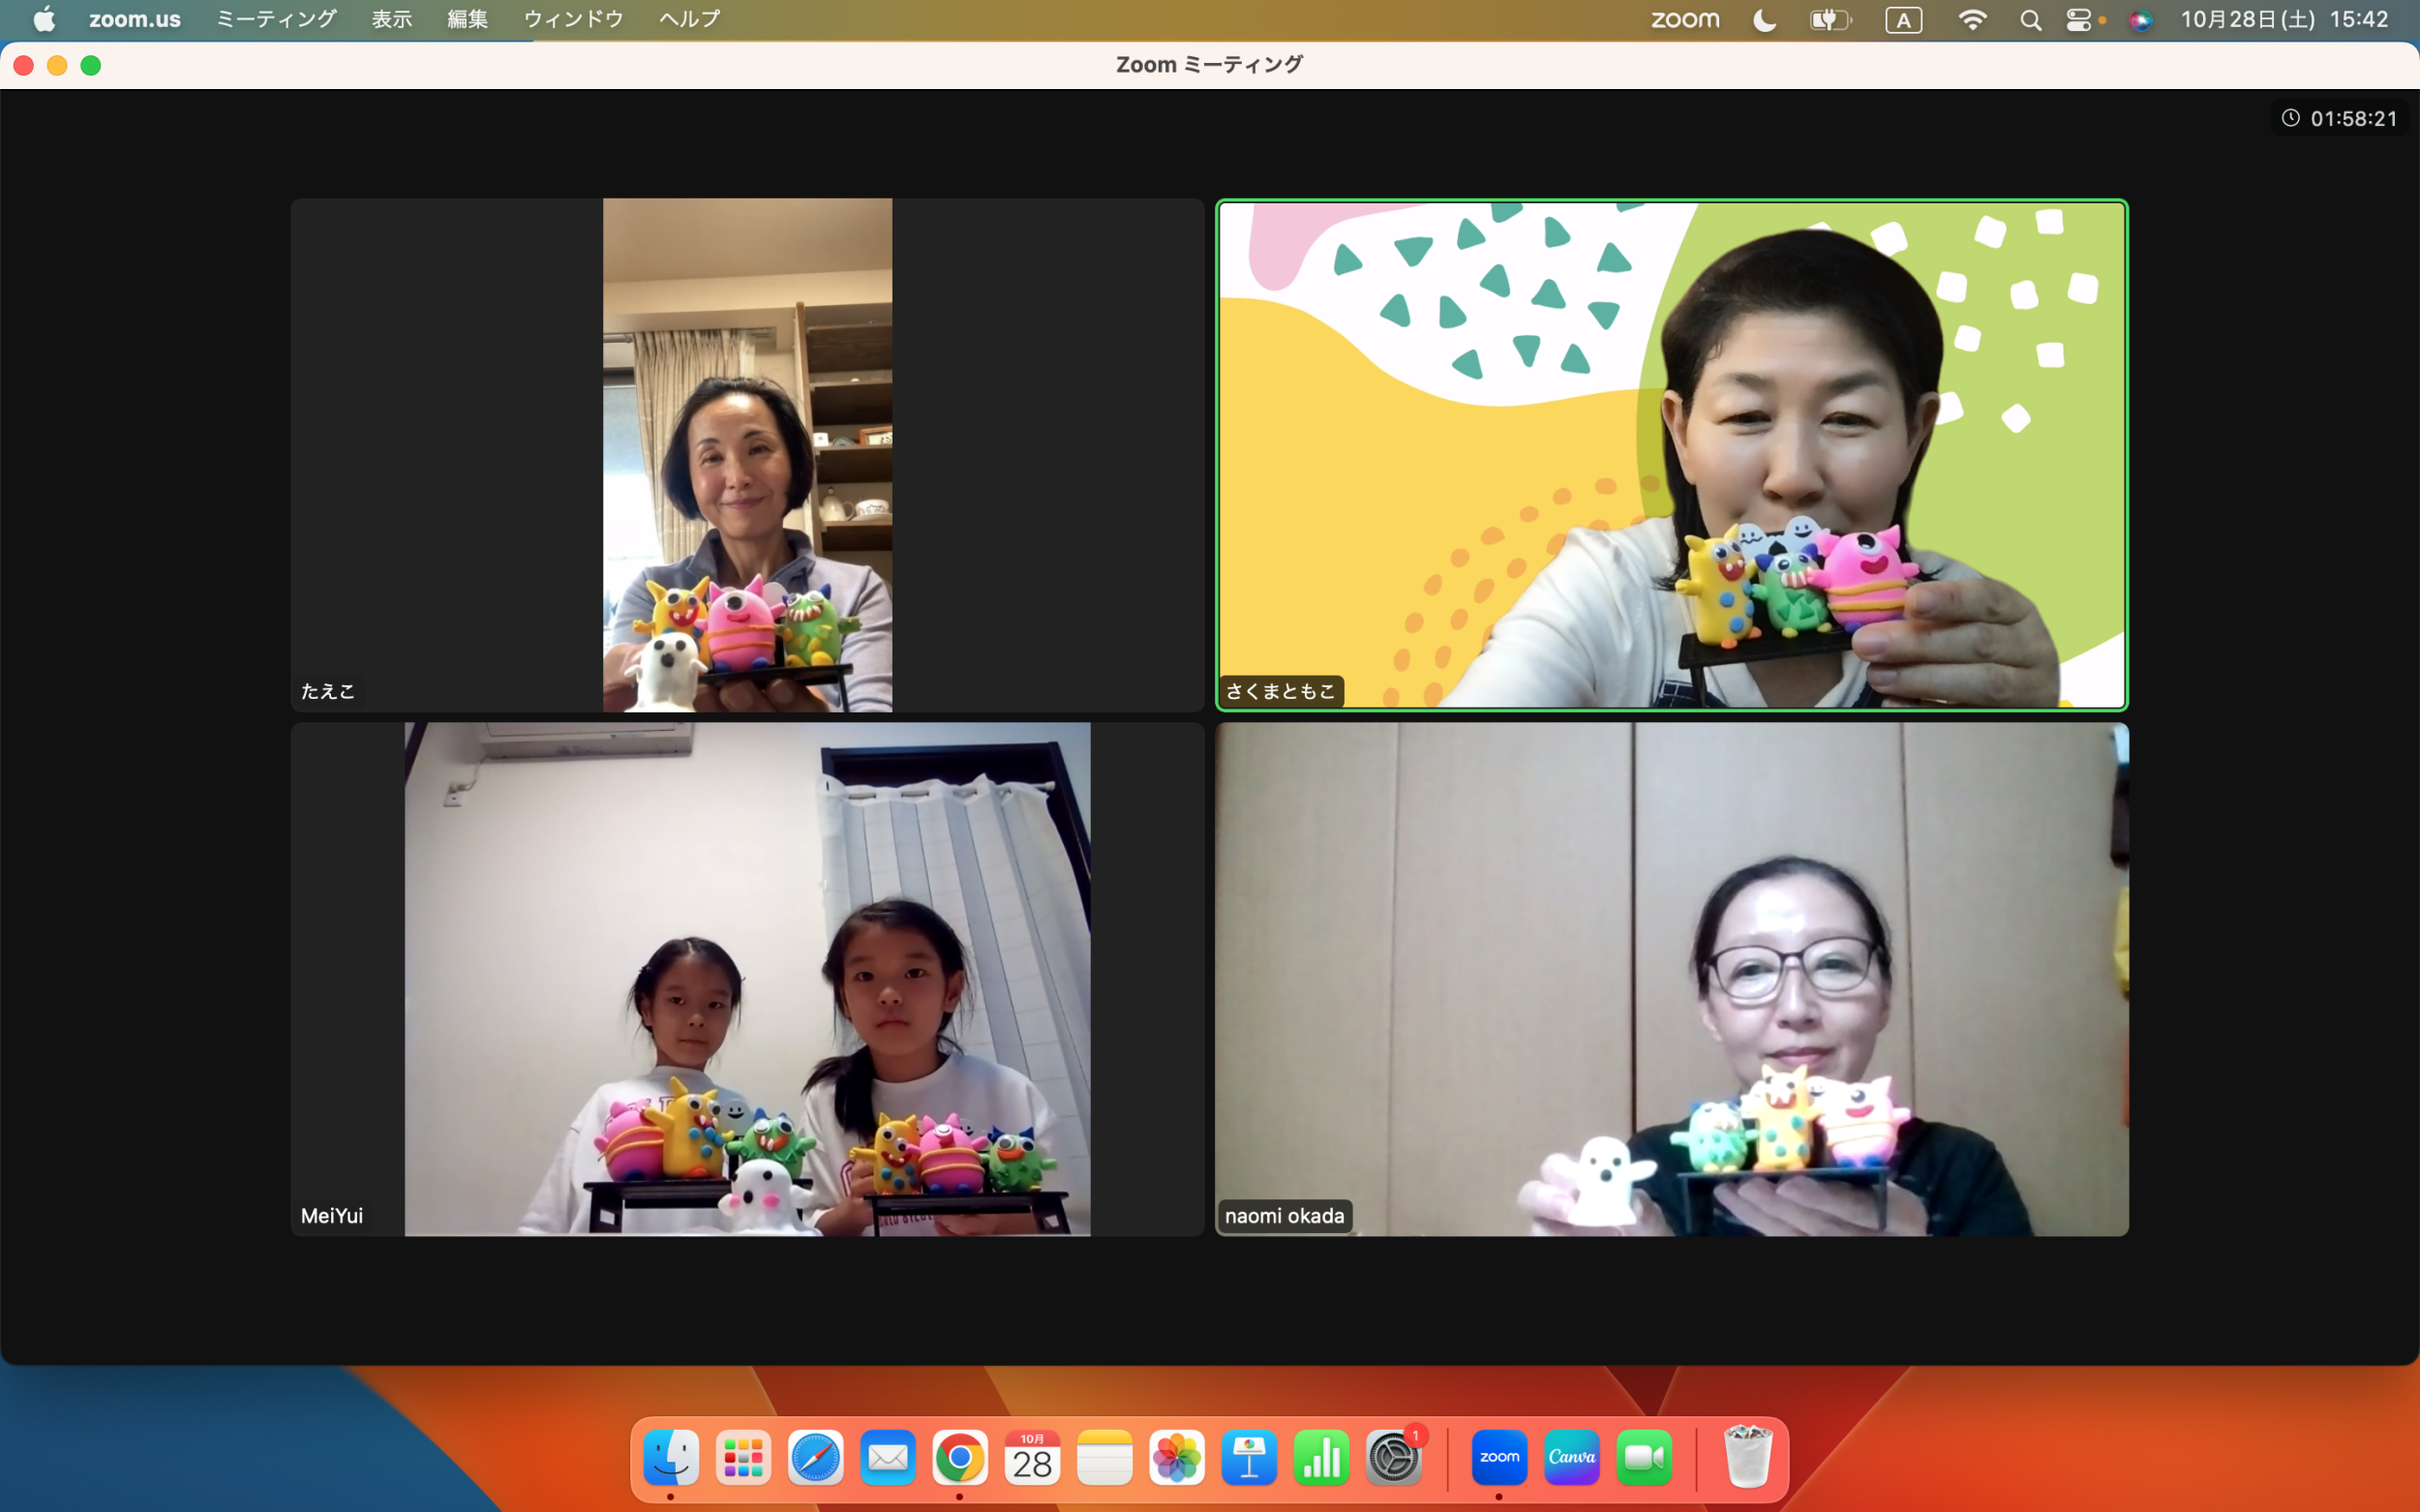Click the Zoom ミーティング window title

pyautogui.click(x=1209, y=65)
